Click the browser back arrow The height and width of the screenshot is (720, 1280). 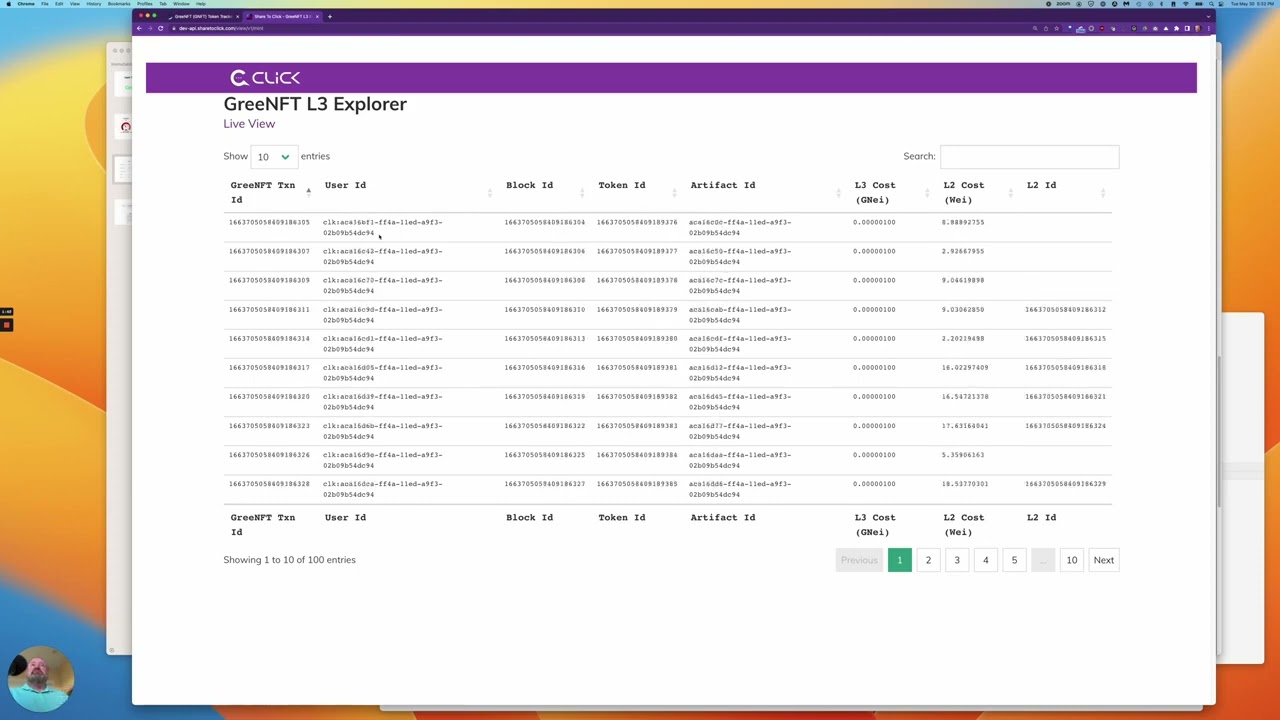coord(139,28)
